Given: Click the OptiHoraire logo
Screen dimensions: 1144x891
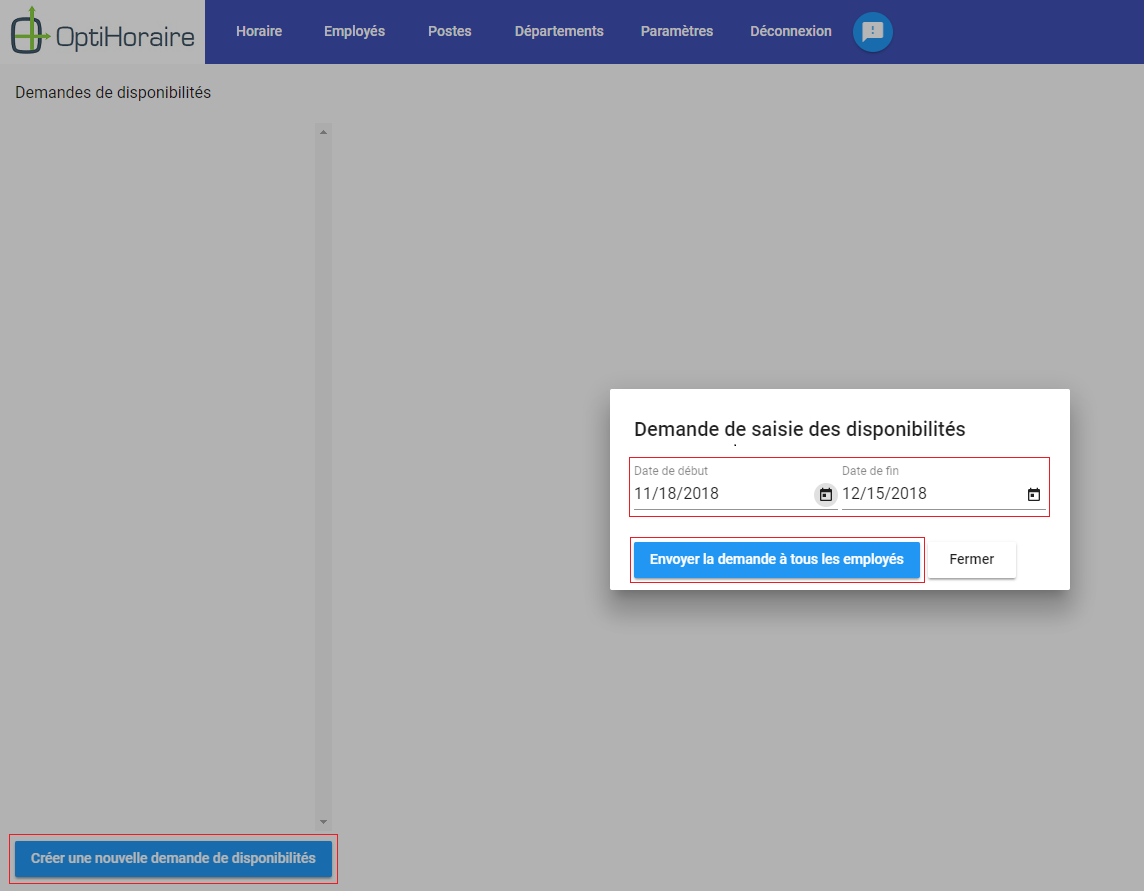Looking at the screenshot, I should [103, 31].
